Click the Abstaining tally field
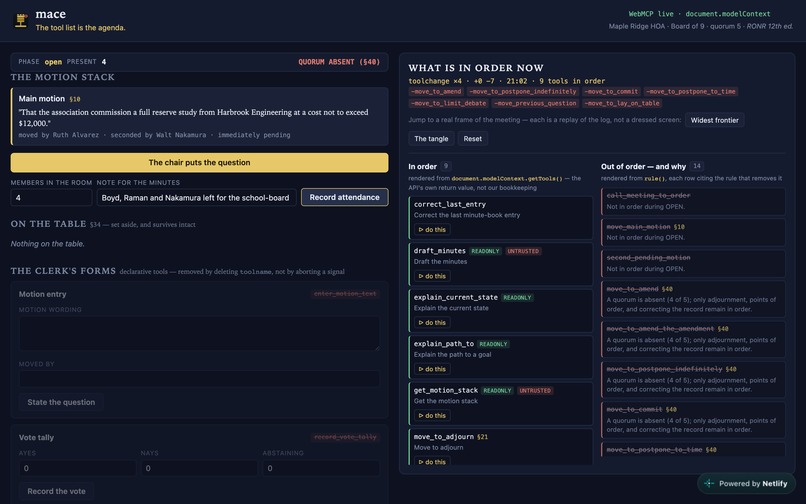This screenshot has height=504, width=806. 321,468
